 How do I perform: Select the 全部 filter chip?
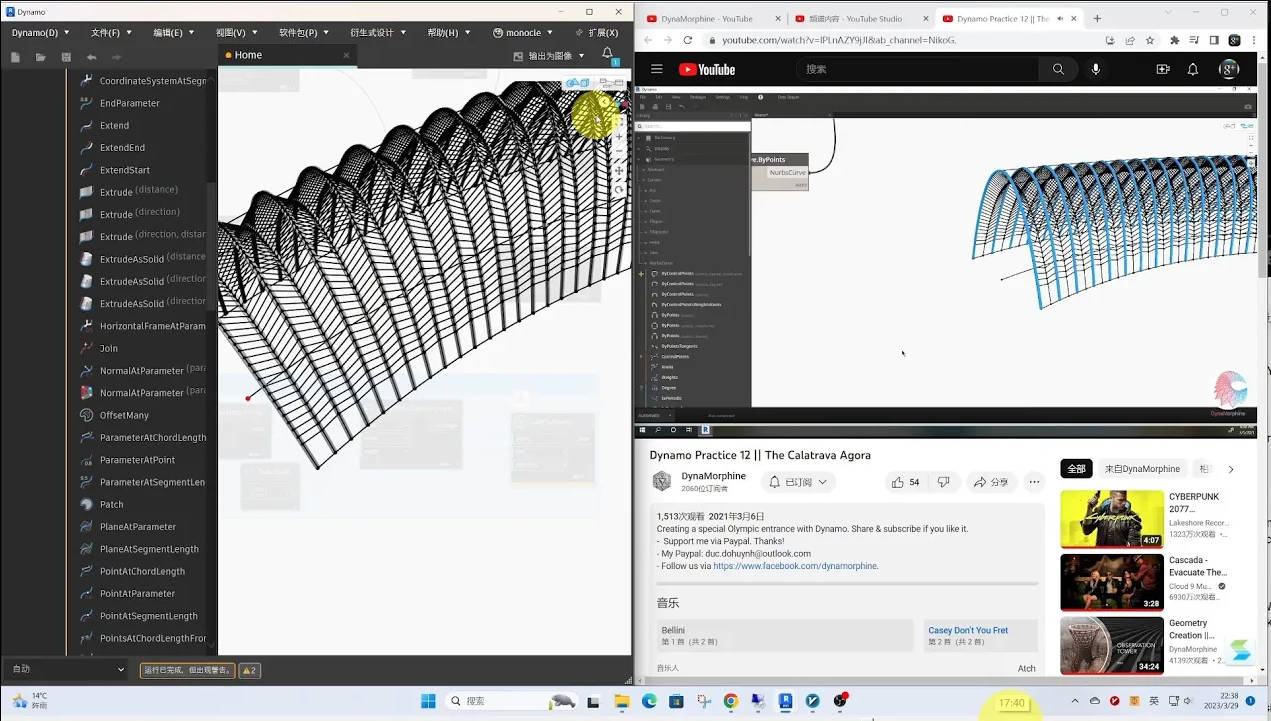(1076, 468)
